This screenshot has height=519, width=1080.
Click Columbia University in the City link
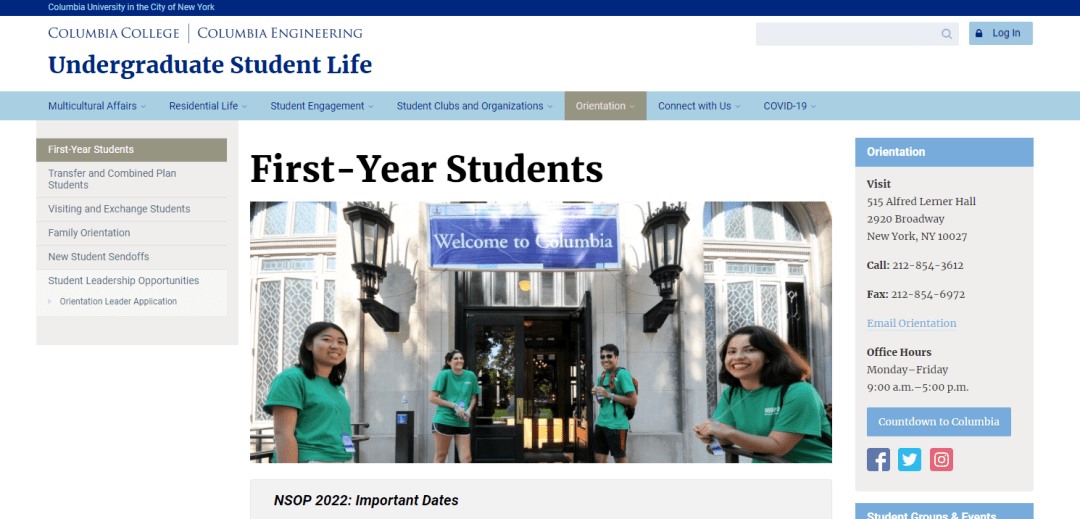point(131,7)
